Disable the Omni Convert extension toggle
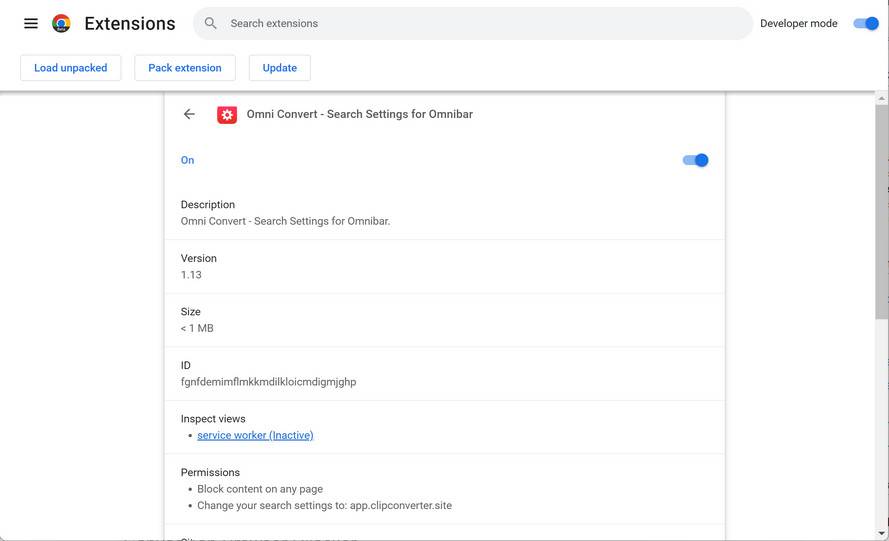The image size is (889, 541). 695,160
